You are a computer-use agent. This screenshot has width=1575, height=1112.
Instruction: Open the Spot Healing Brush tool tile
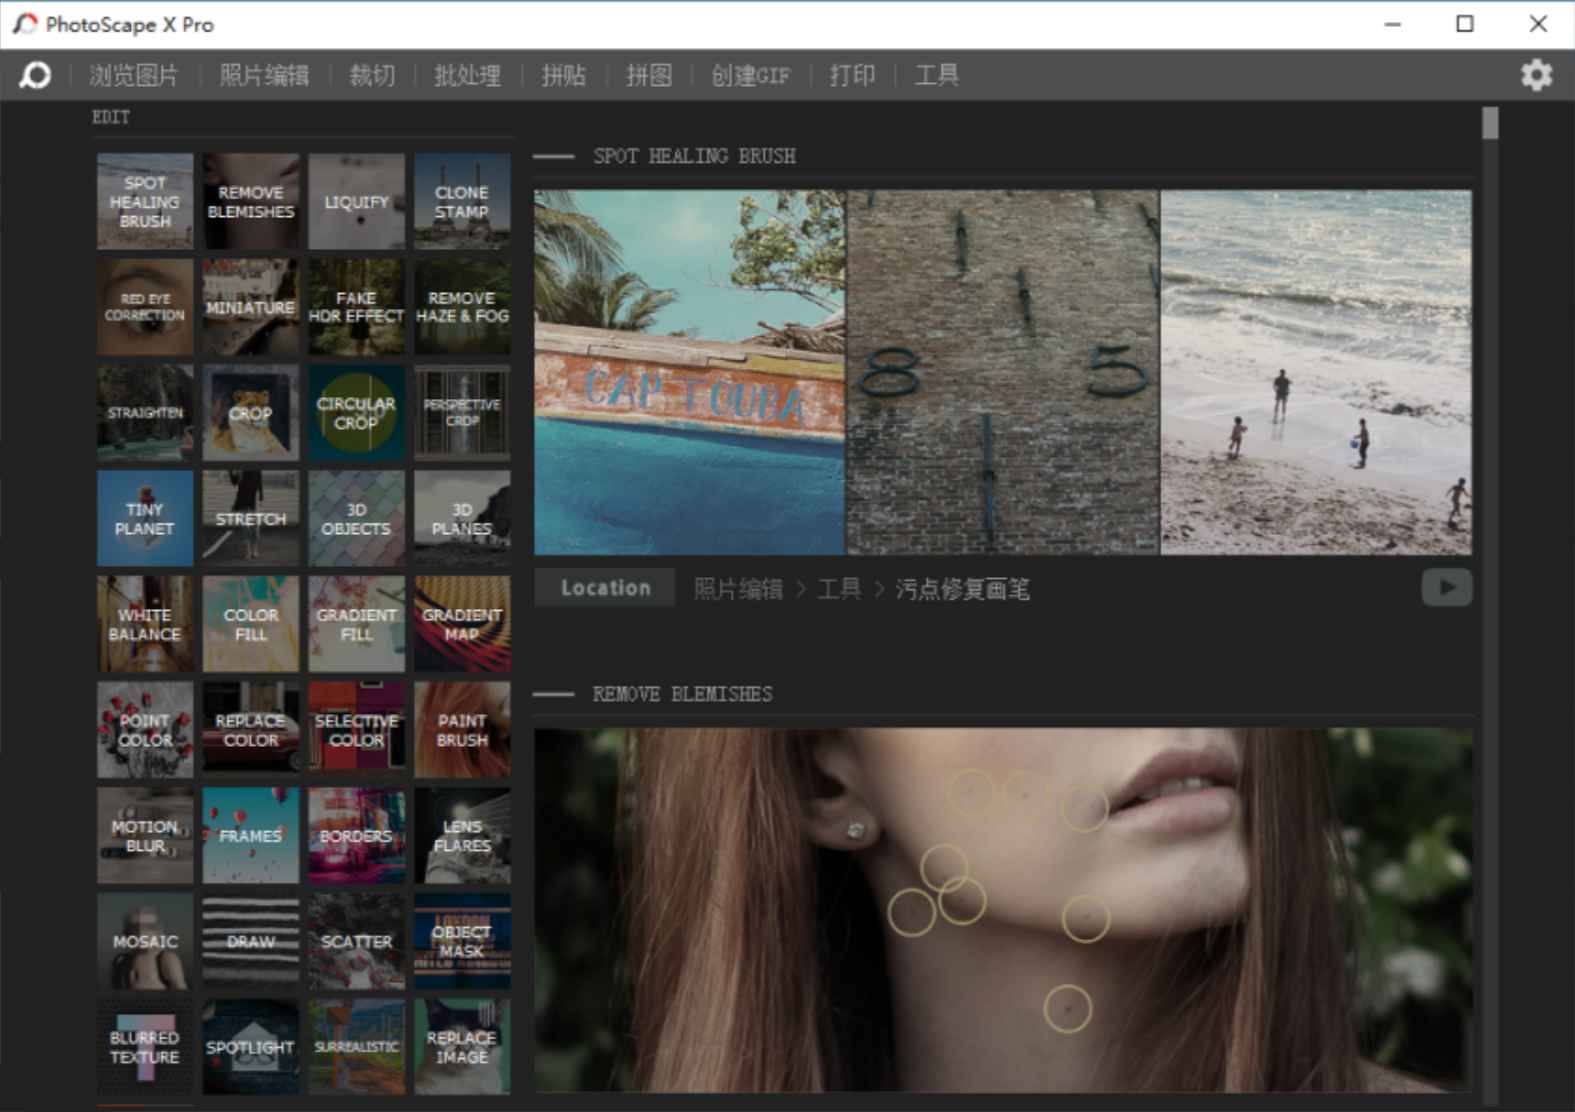pos(145,201)
